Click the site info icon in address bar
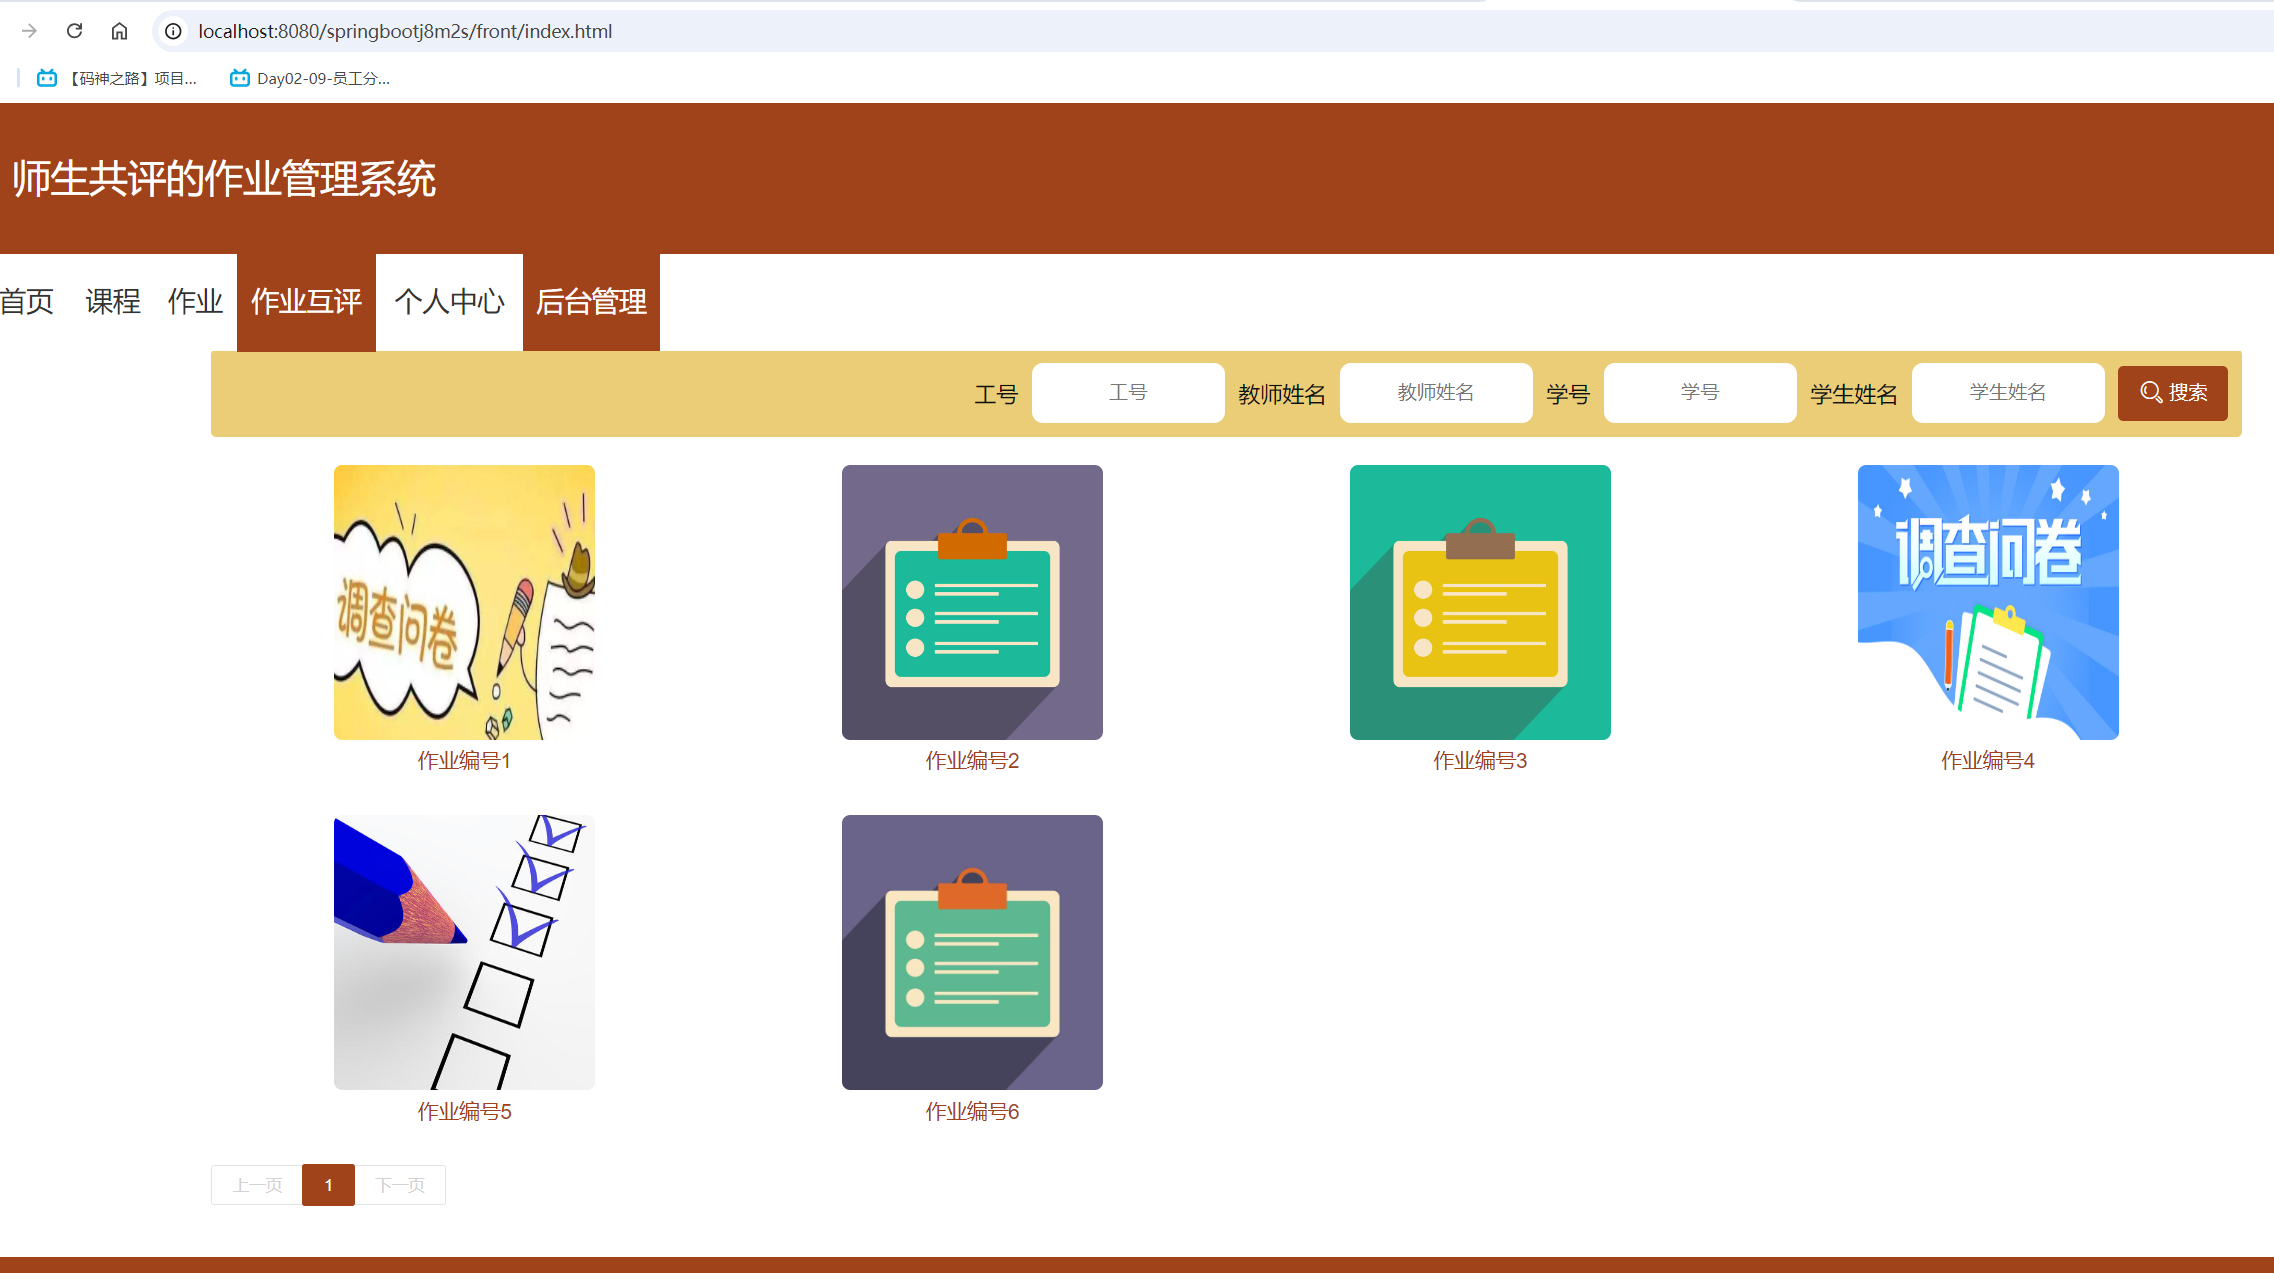 [173, 31]
